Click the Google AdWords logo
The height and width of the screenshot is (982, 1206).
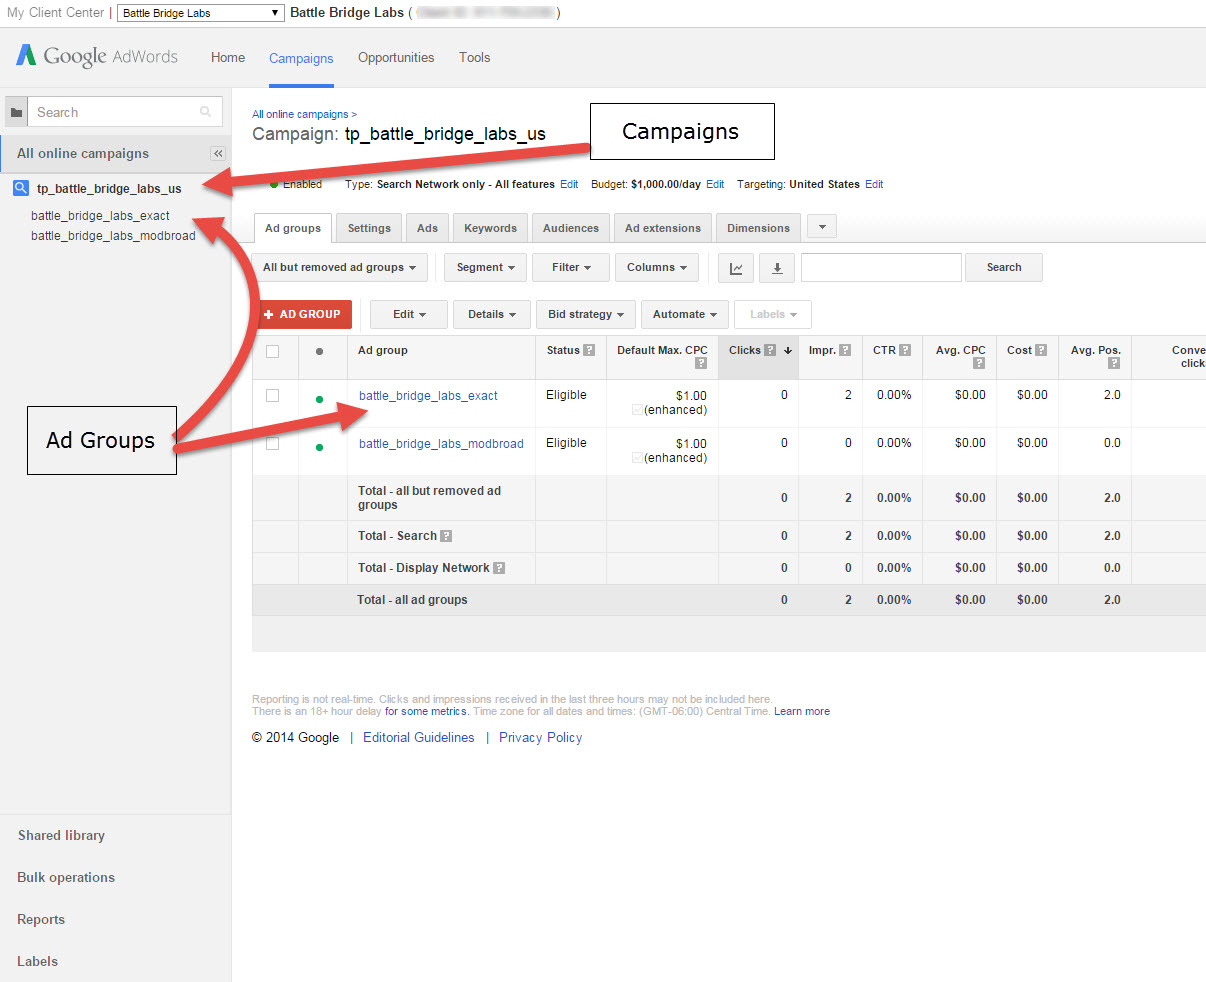(x=95, y=57)
